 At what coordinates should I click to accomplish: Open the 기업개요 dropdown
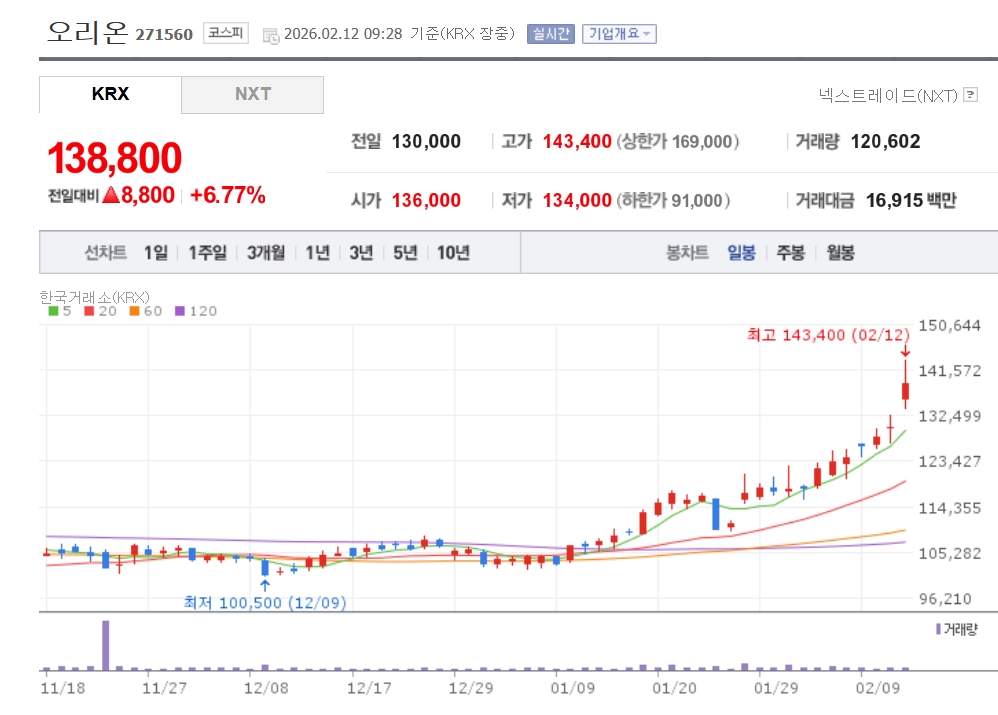[619, 34]
